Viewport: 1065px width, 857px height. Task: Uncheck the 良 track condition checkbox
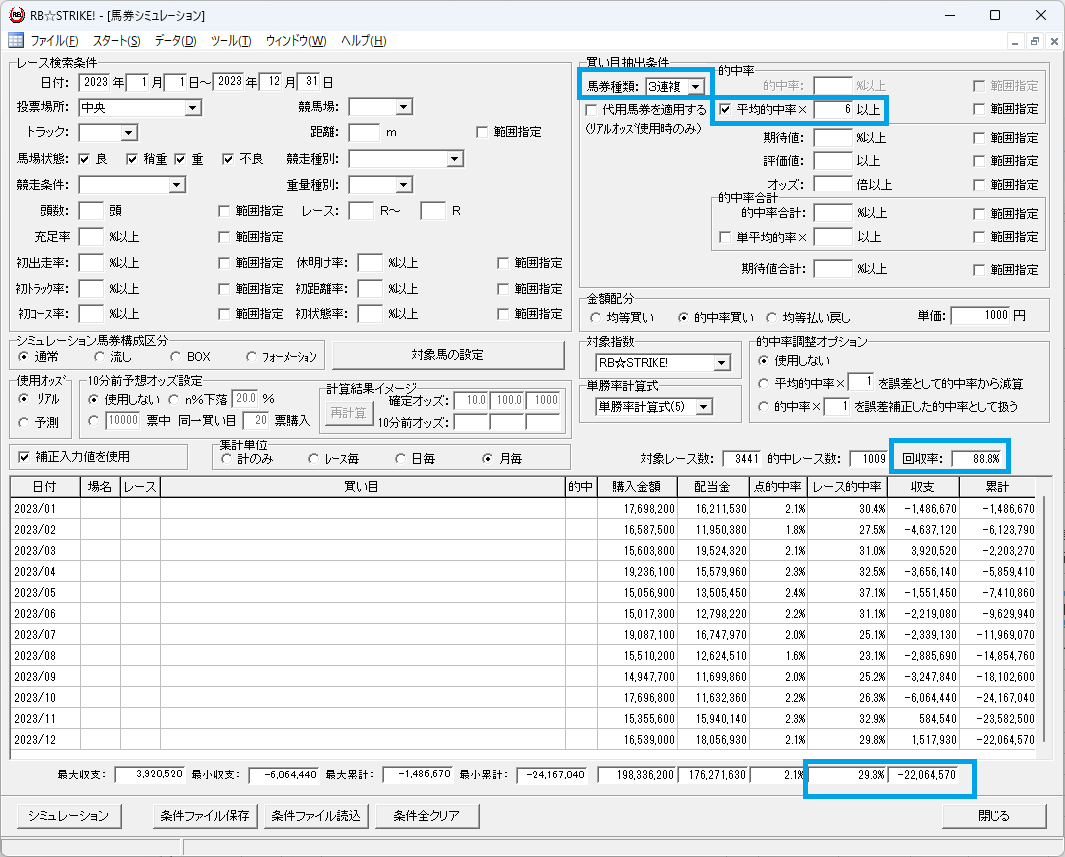point(84,159)
